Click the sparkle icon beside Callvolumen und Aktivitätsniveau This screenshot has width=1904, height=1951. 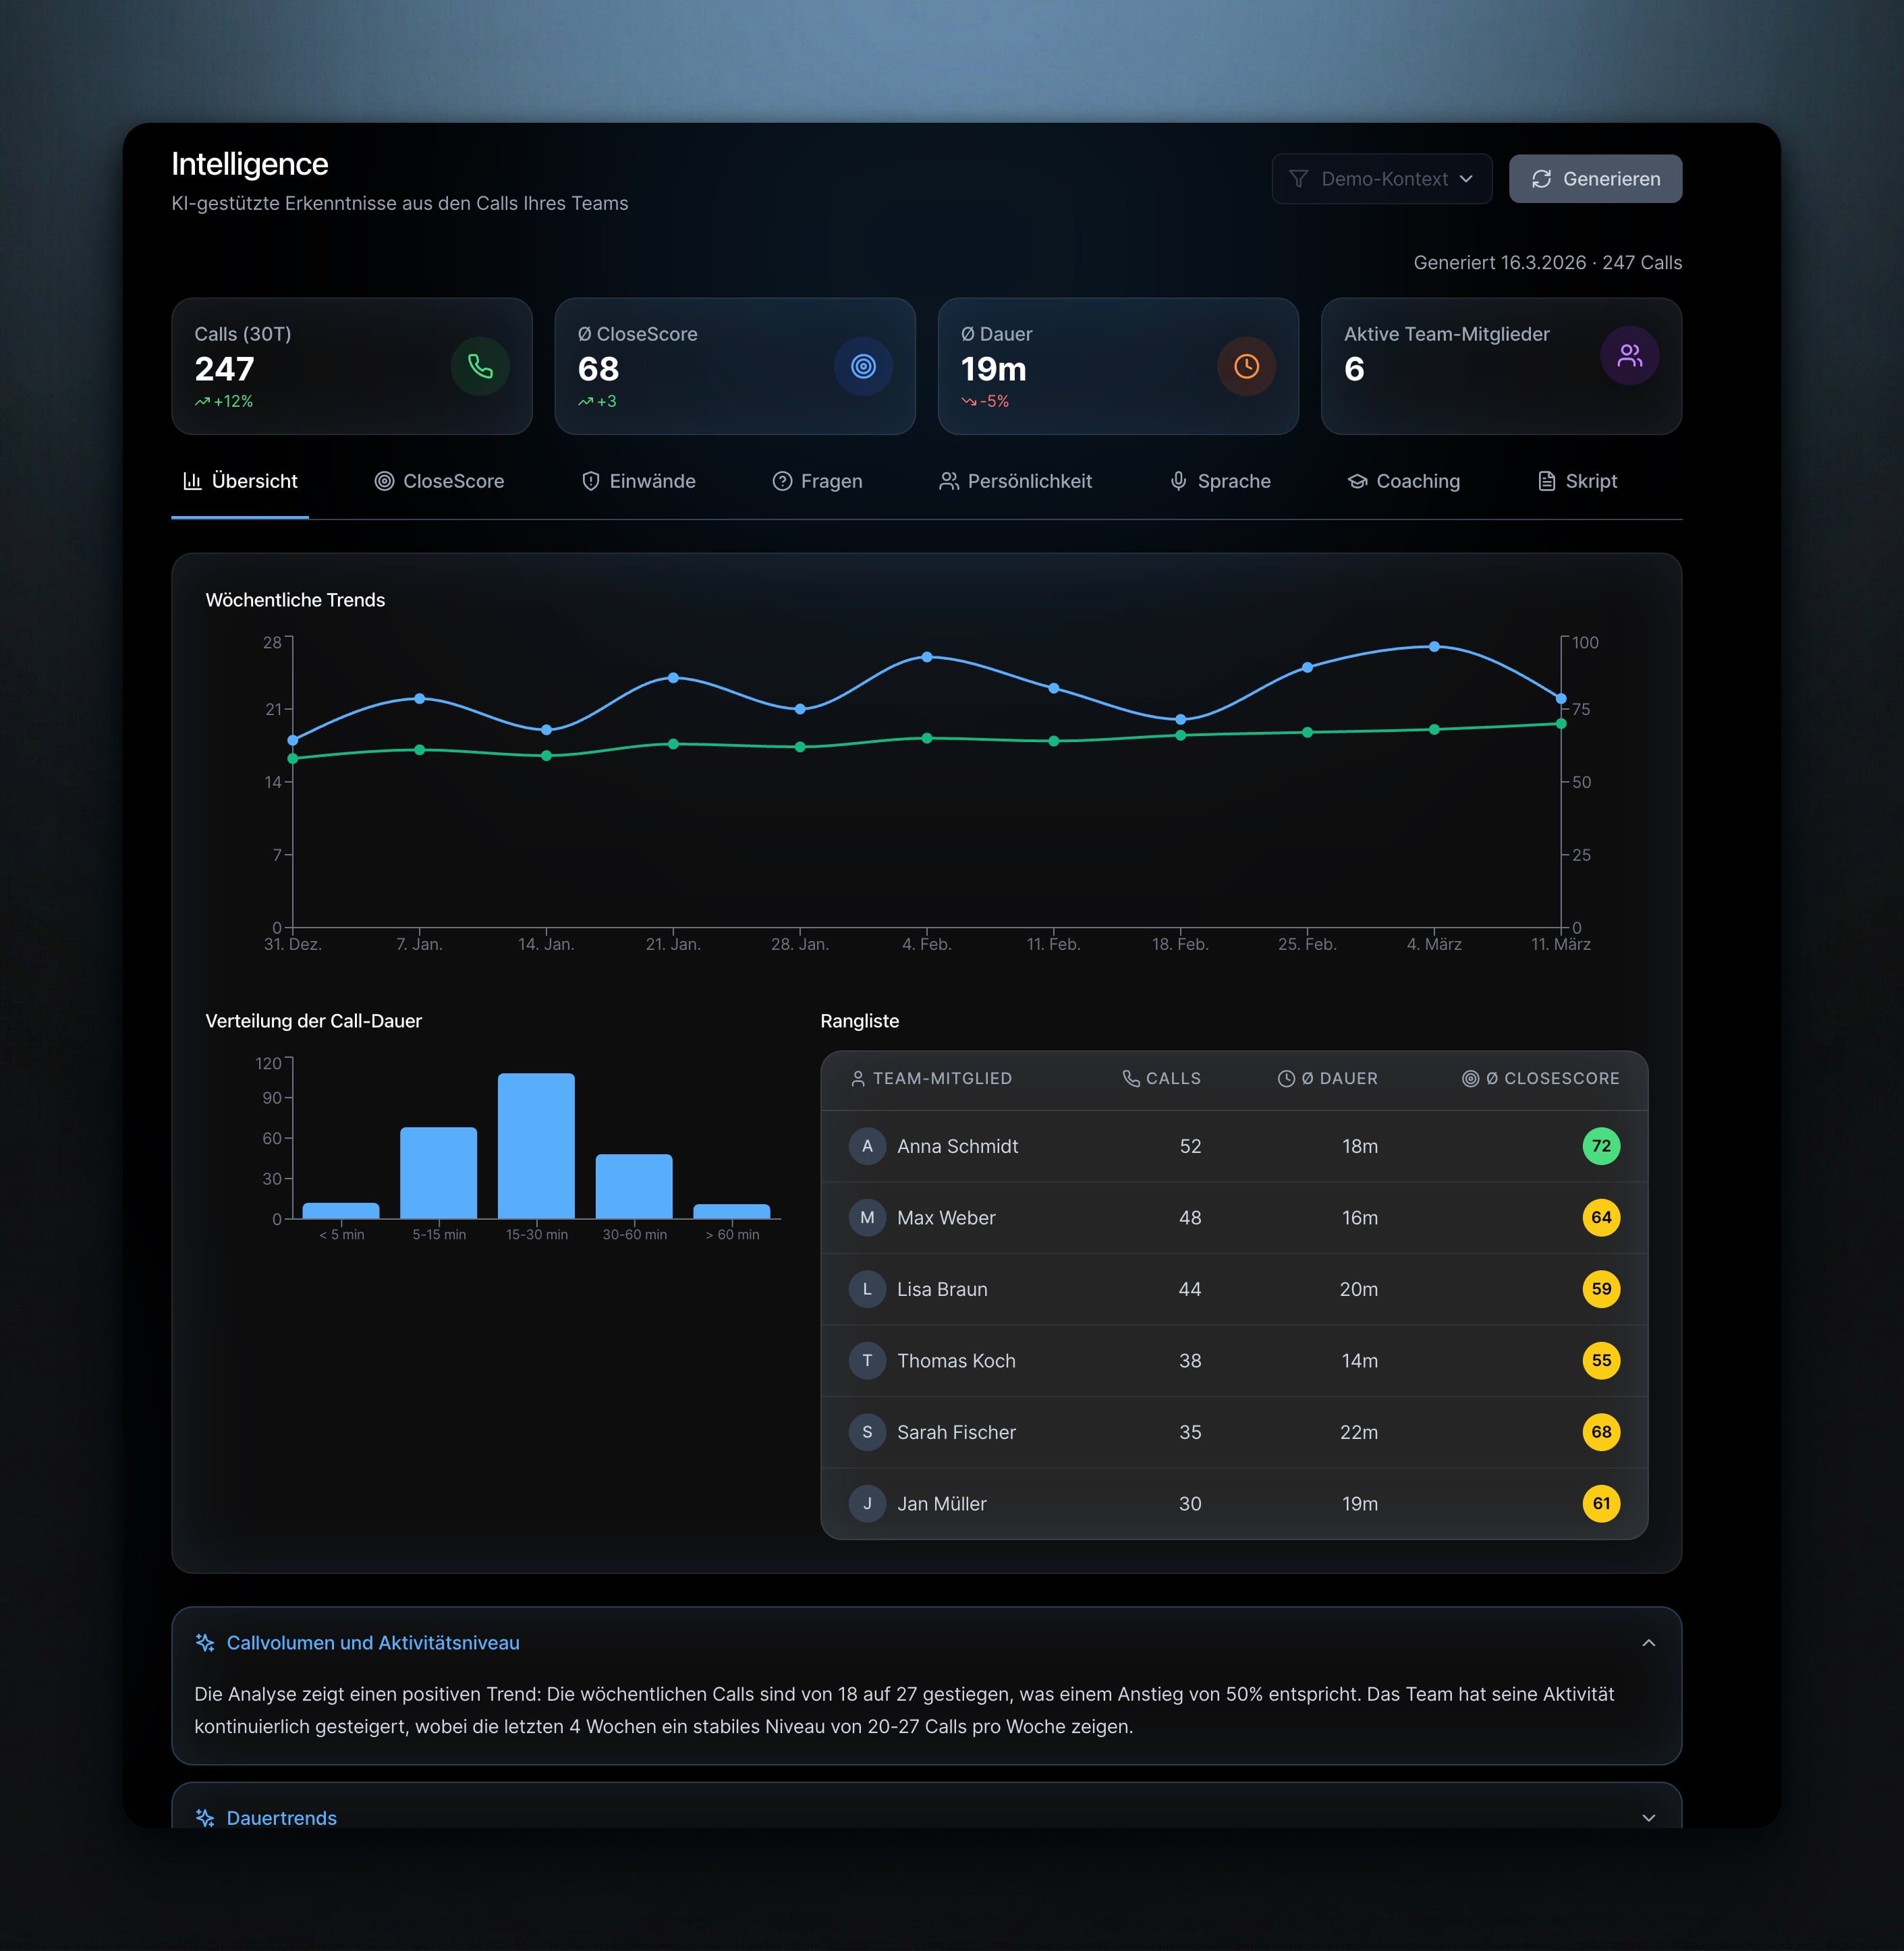coord(205,1643)
